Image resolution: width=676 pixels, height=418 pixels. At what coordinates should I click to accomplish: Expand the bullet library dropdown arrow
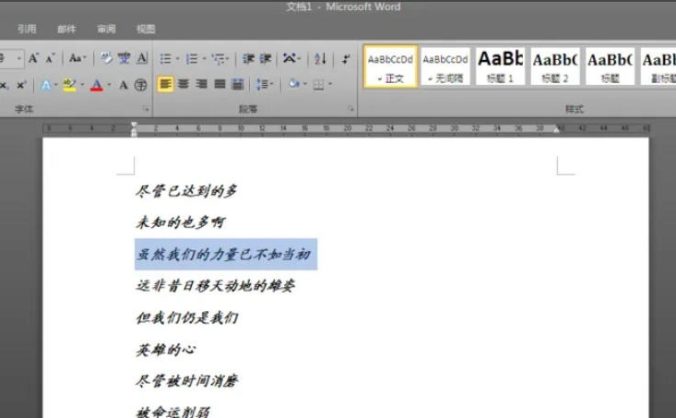tap(178, 59)
